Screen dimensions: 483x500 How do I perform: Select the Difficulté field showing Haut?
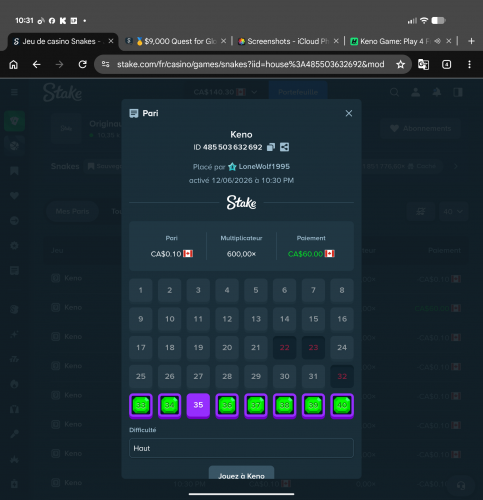pyautogui.click(x=241, y=448)
